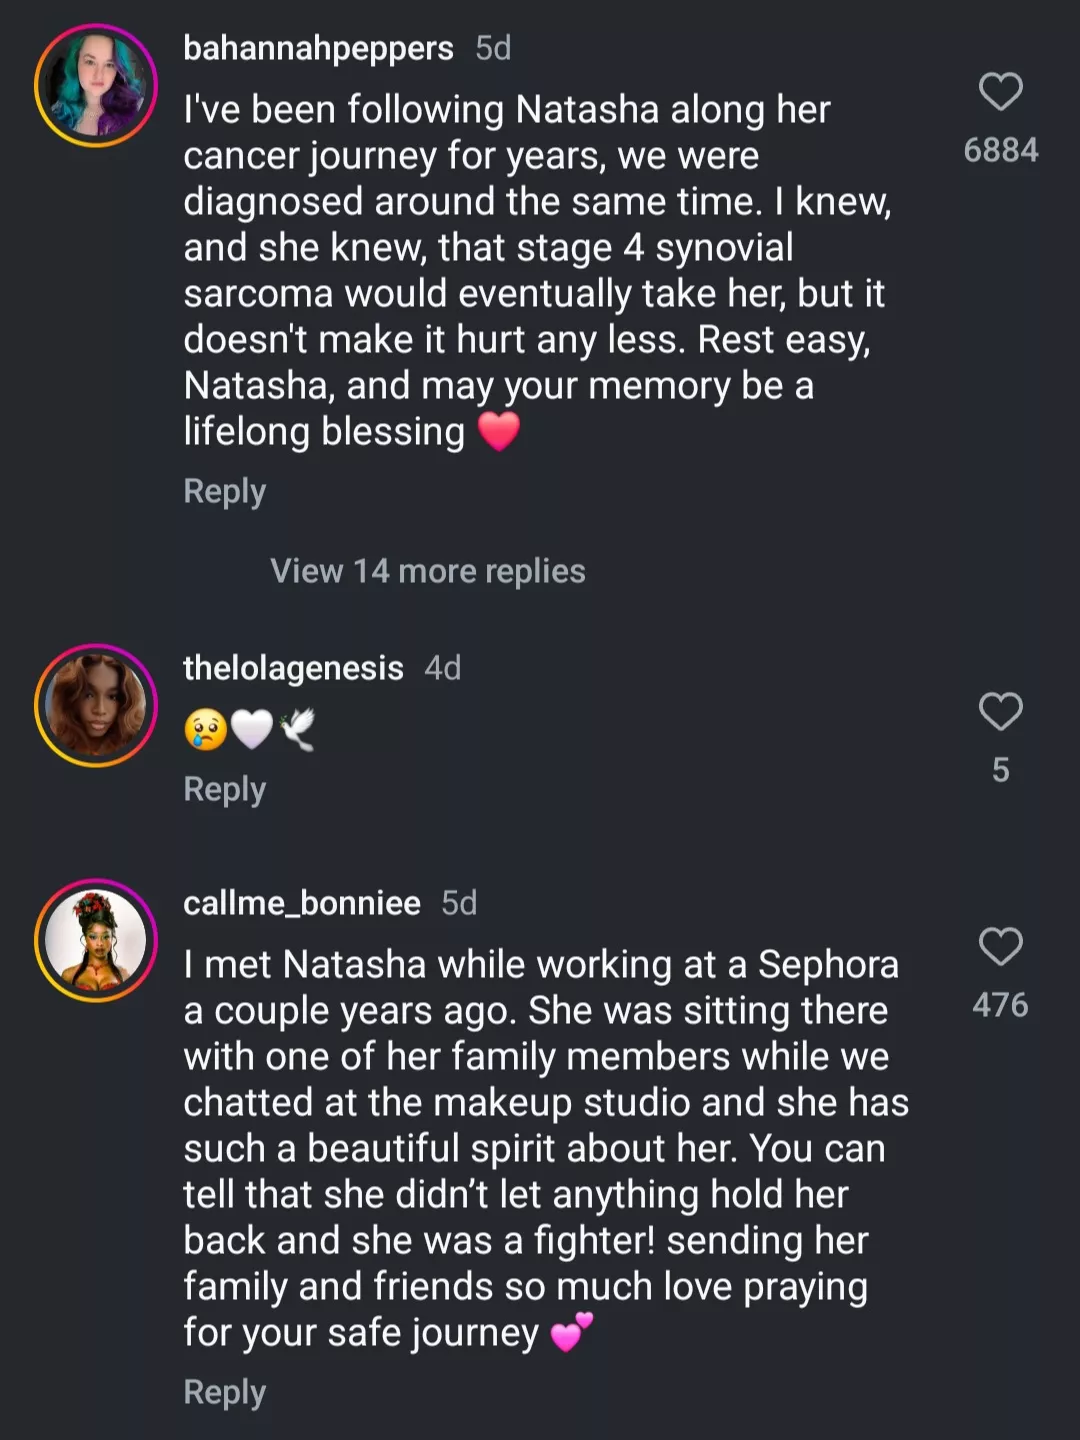Reply to thelolagenesis' comment
1080x1440 pixels.
[x=224, y=789]
